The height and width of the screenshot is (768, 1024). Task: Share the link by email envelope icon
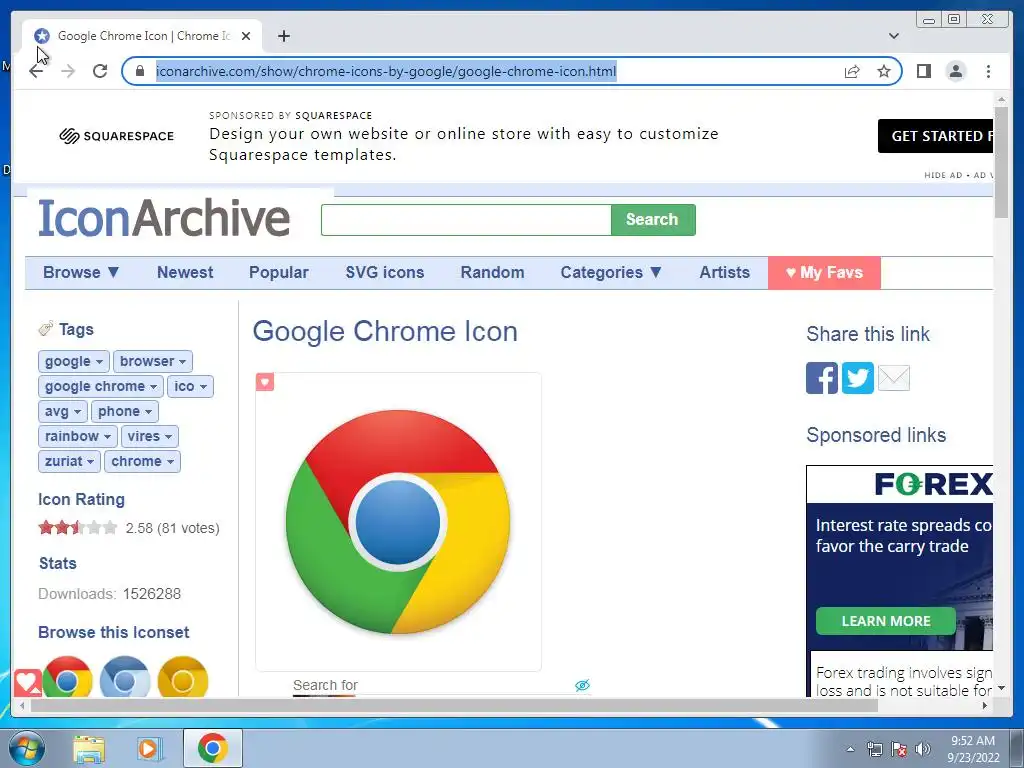click(893, 377)
